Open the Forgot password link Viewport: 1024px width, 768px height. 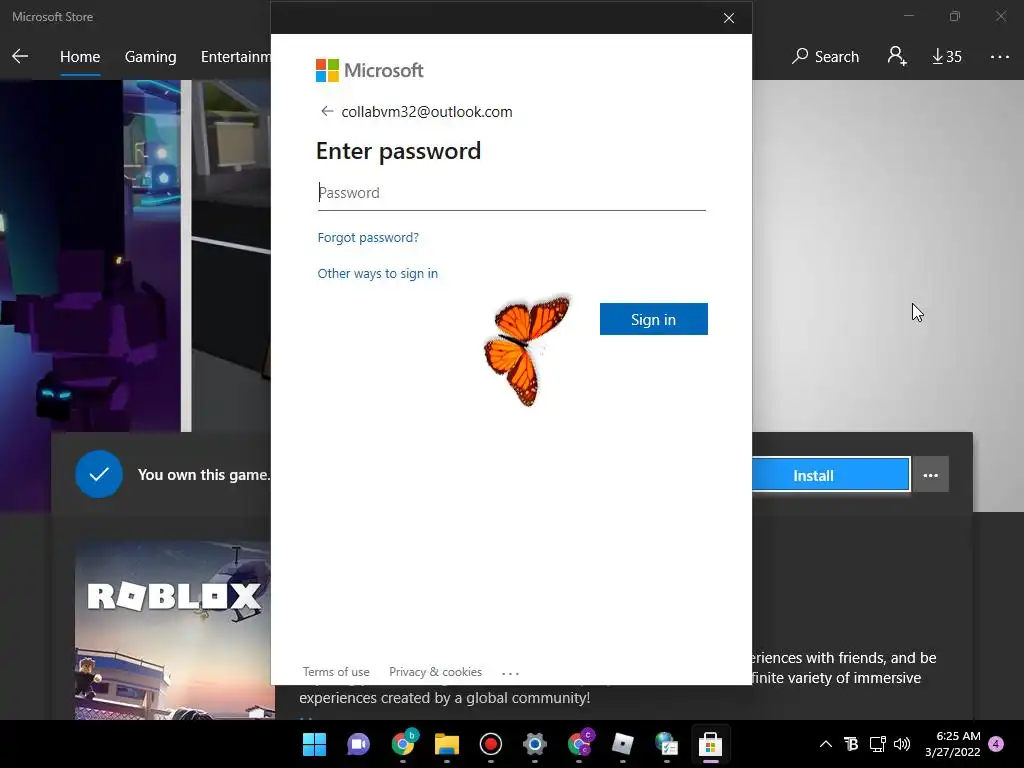[x=368, y=237]
